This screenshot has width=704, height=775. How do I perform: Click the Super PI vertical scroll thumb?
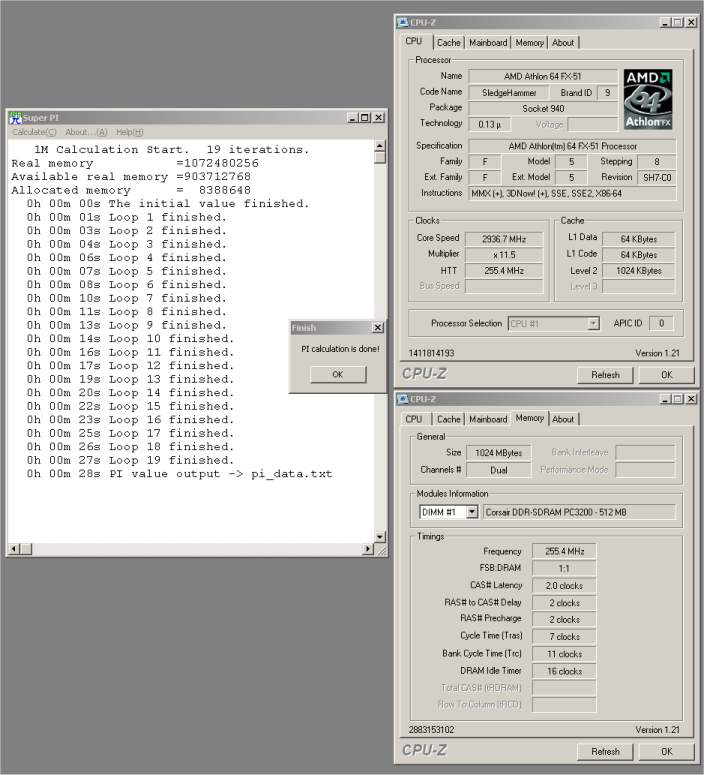pyautogui.click(x=379, y=157)
